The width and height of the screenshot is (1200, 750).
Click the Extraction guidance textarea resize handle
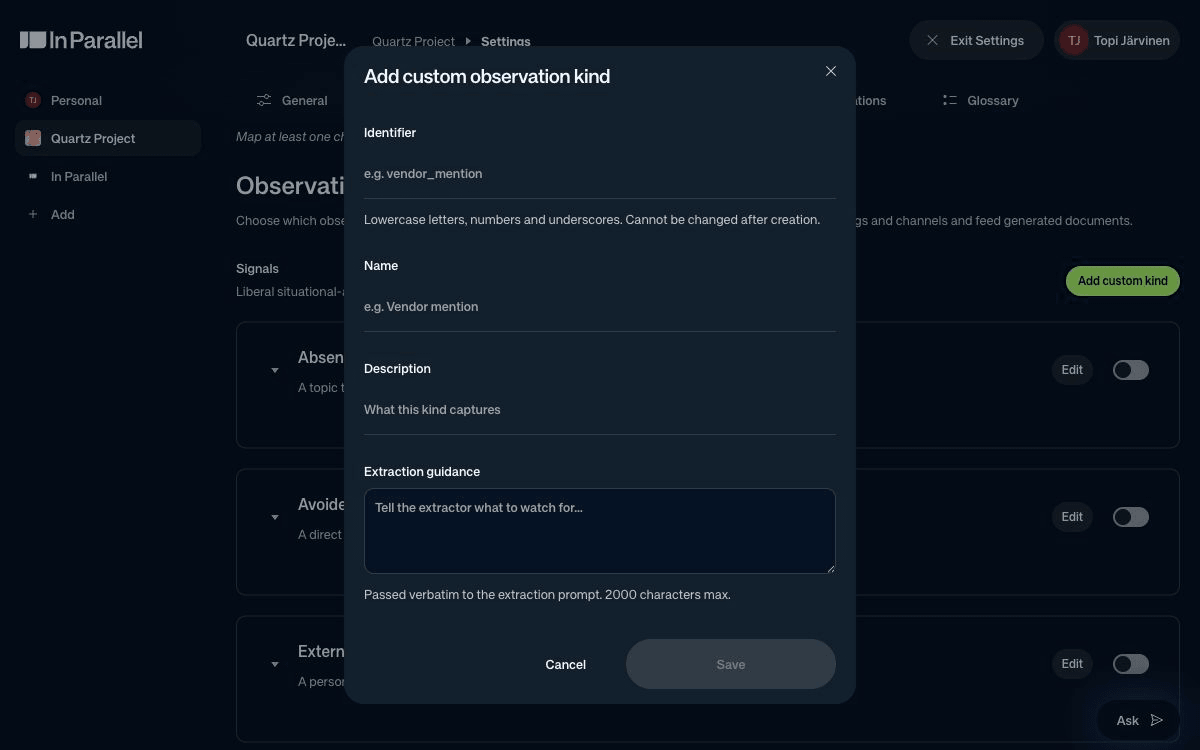[x=829, y=567]
